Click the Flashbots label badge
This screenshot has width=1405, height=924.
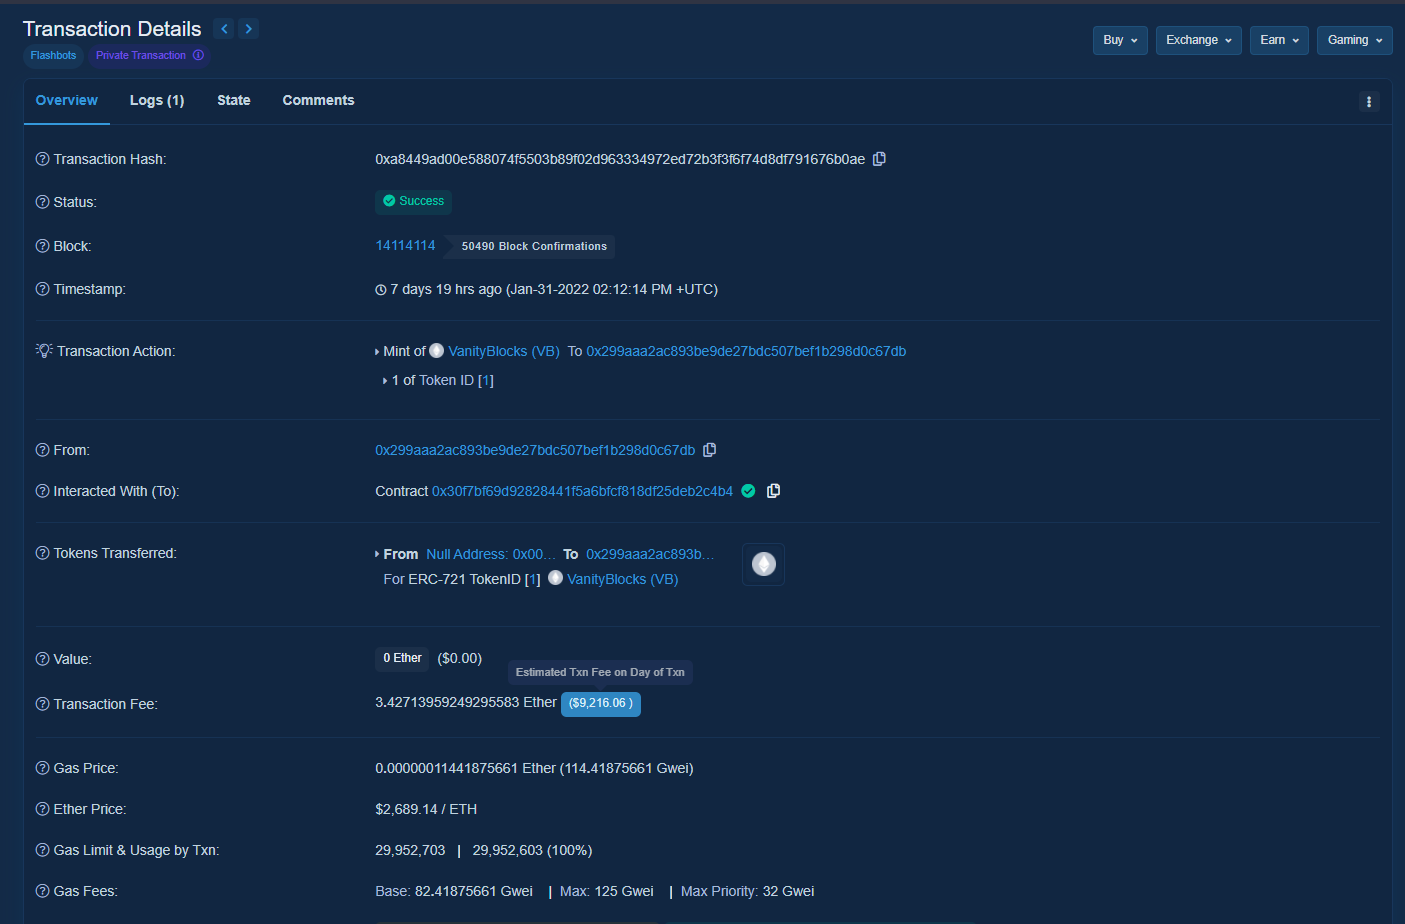53,55
